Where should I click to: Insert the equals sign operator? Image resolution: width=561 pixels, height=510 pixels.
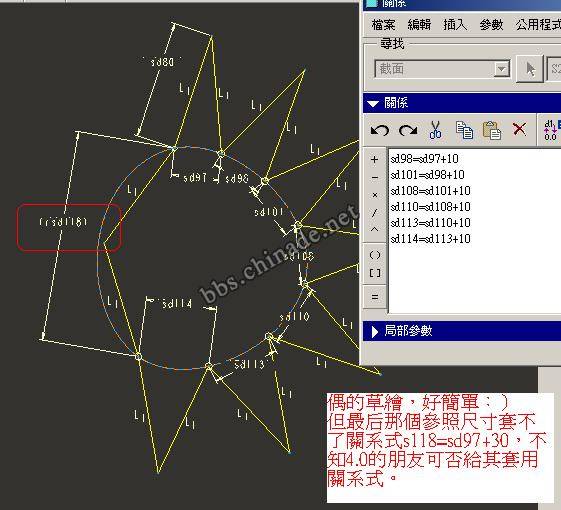375,297
